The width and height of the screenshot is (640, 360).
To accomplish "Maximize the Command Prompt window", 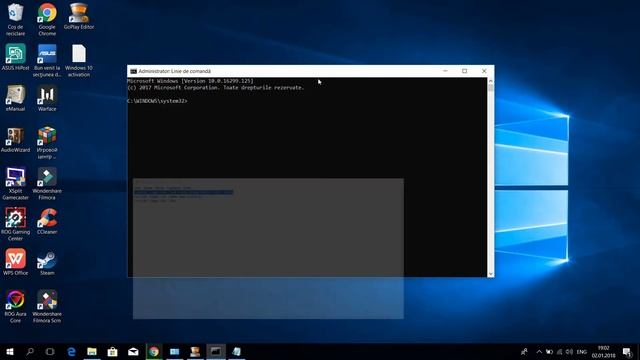I will (x=464, y=71).
